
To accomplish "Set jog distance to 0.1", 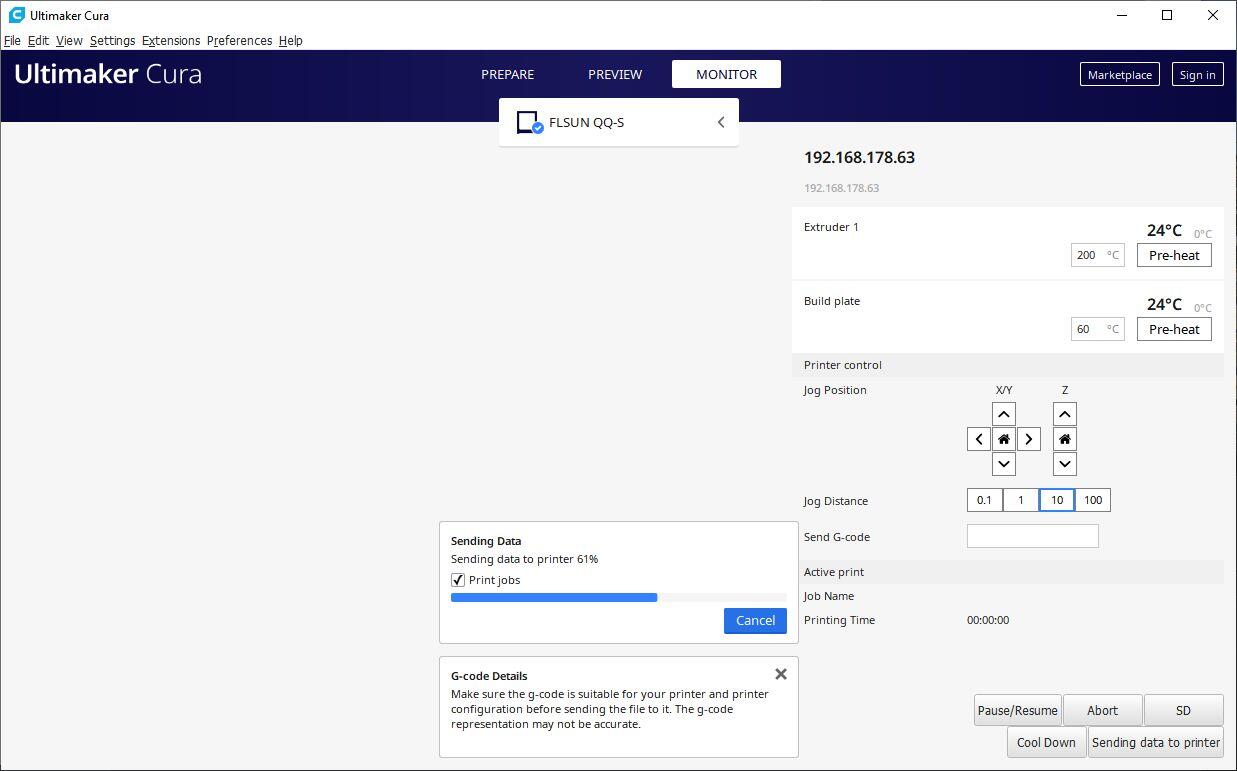I will (x=985, y=500).
